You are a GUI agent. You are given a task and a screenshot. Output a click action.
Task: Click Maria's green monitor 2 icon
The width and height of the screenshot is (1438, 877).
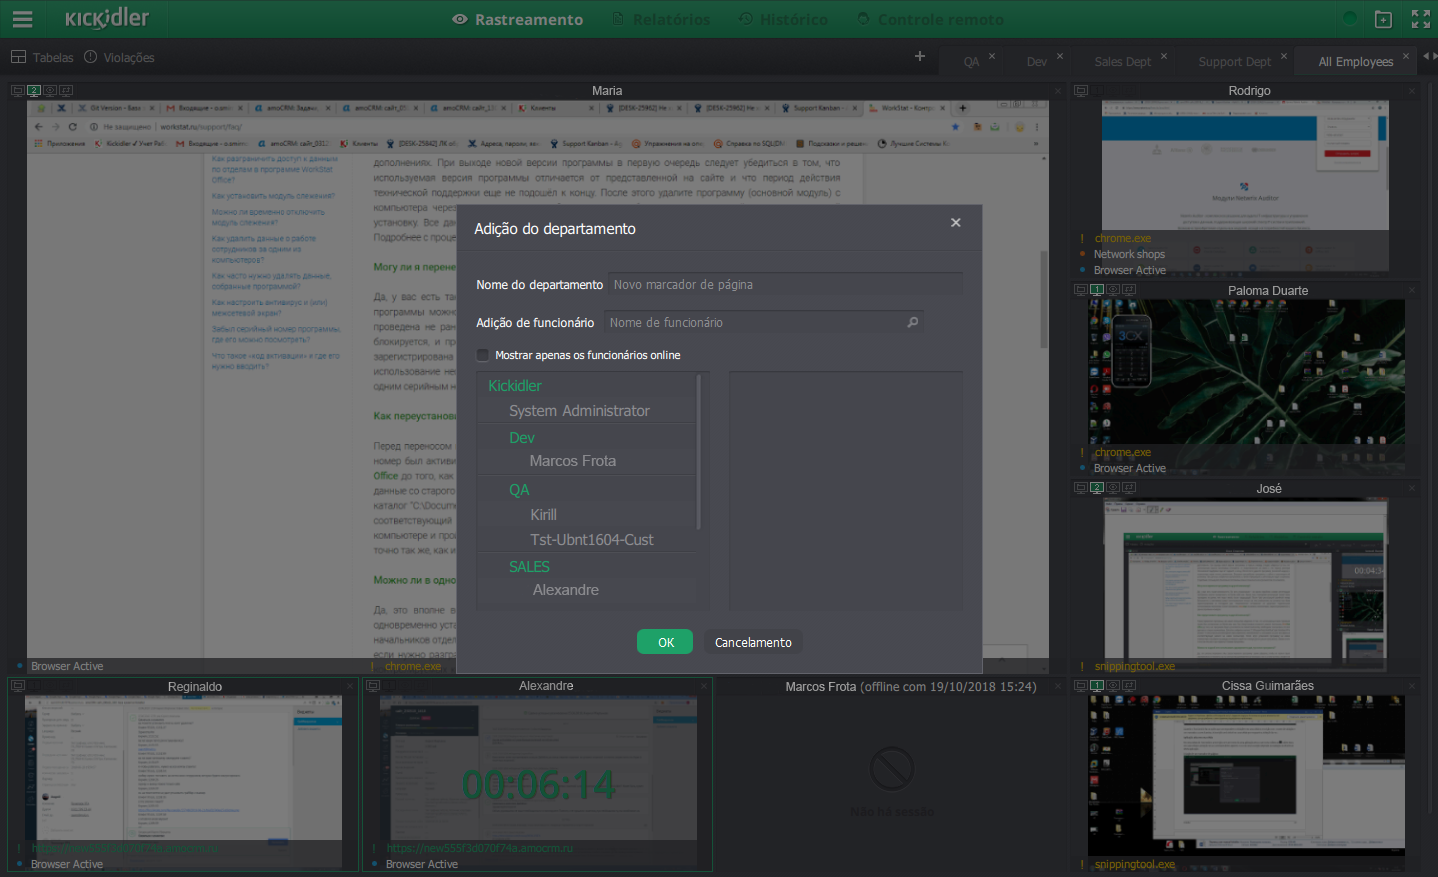(33, 90)
